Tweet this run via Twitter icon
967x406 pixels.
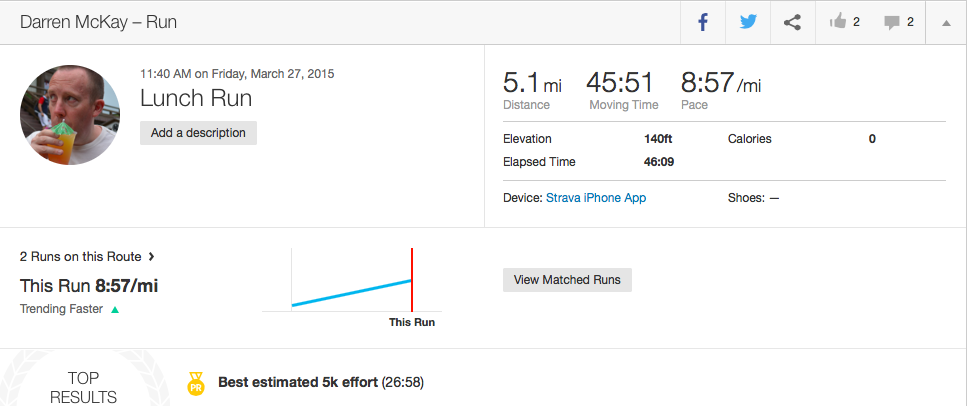pyautogui.click(x=748, y=23)
